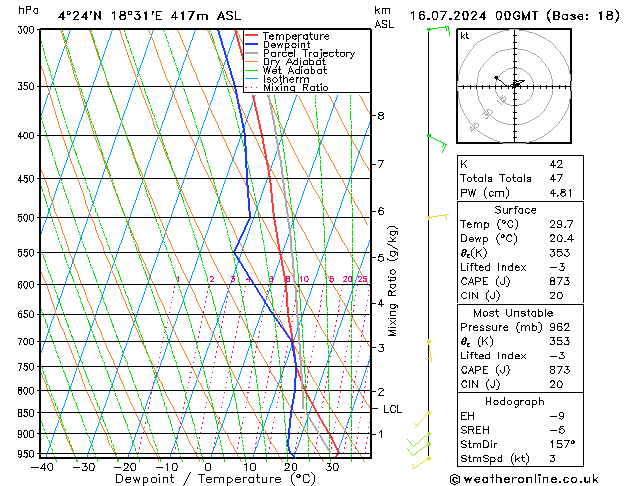629x486 pixels.
Task: Click the storm motion arrow in the hodograph
Action: 517,83
